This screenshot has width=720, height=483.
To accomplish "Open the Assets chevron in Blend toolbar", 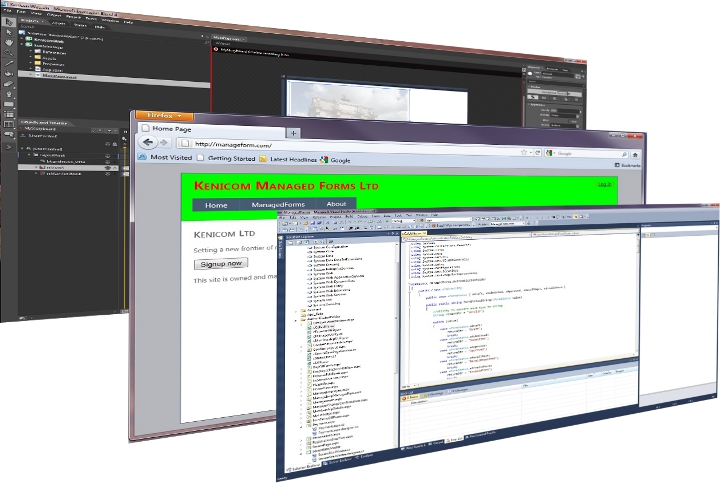I will pos(9,147).
